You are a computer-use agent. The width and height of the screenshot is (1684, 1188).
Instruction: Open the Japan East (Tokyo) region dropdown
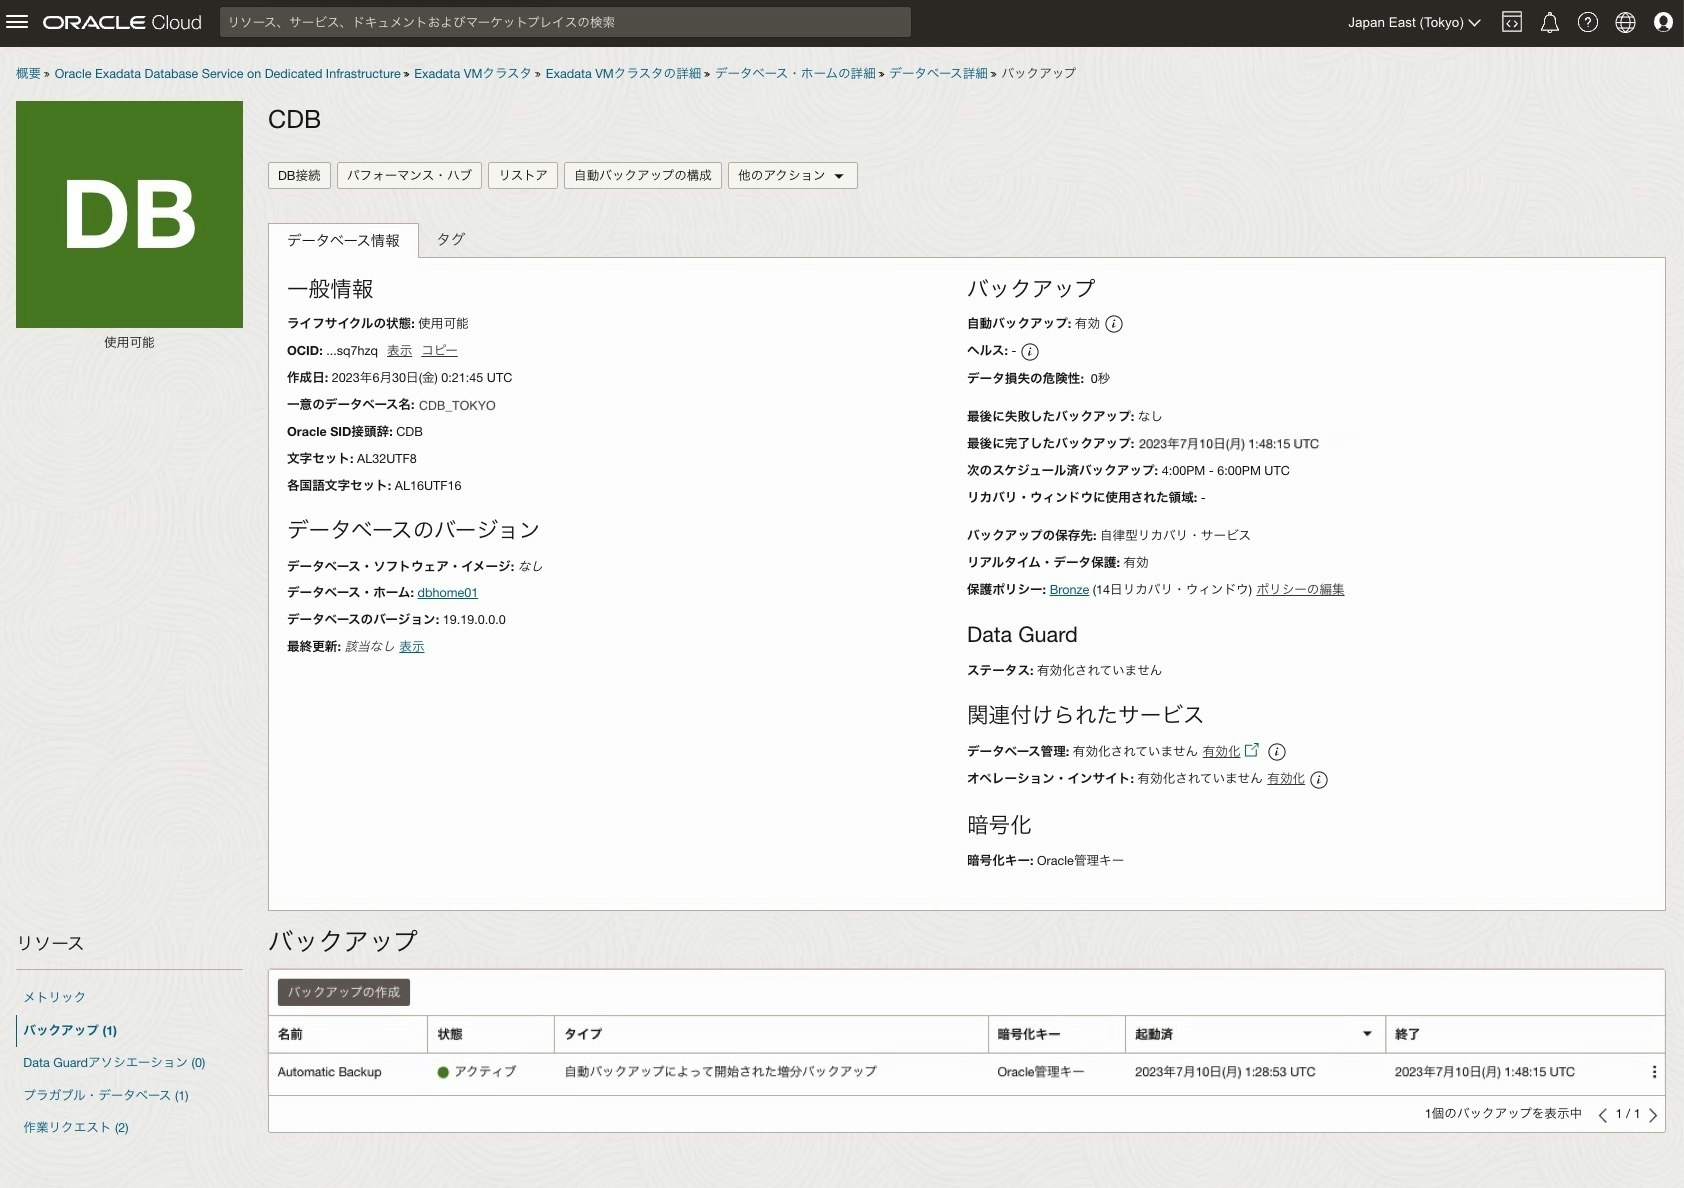coord(1413,22)
